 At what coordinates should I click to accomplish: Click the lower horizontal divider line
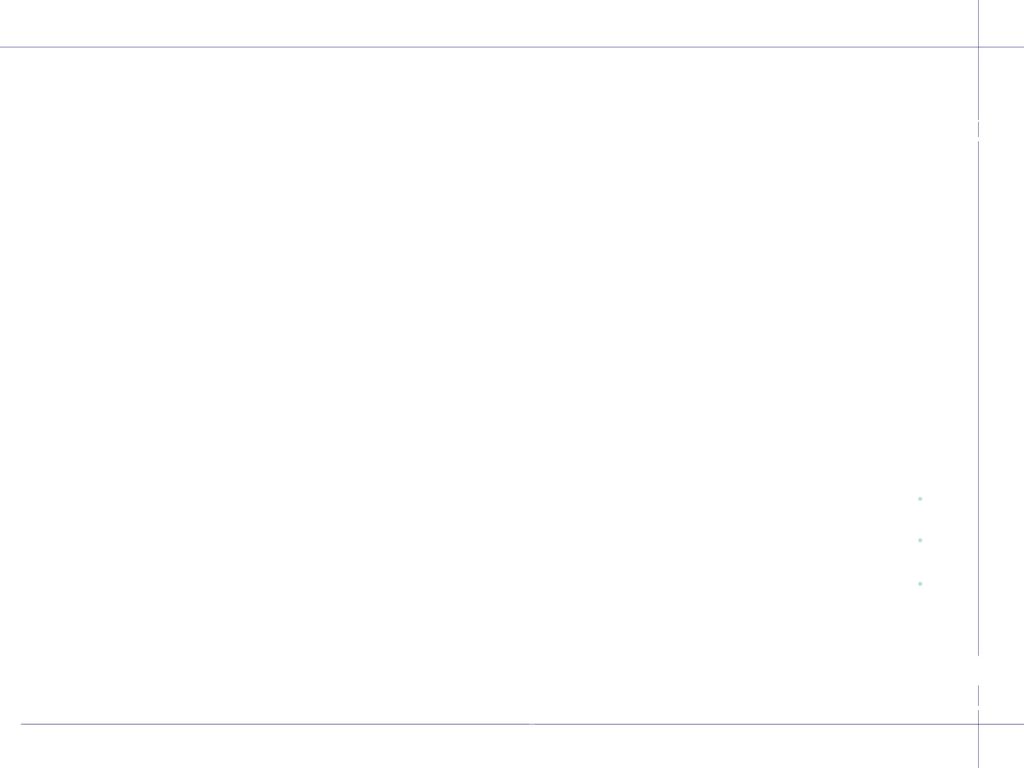[x=522, y=724]
